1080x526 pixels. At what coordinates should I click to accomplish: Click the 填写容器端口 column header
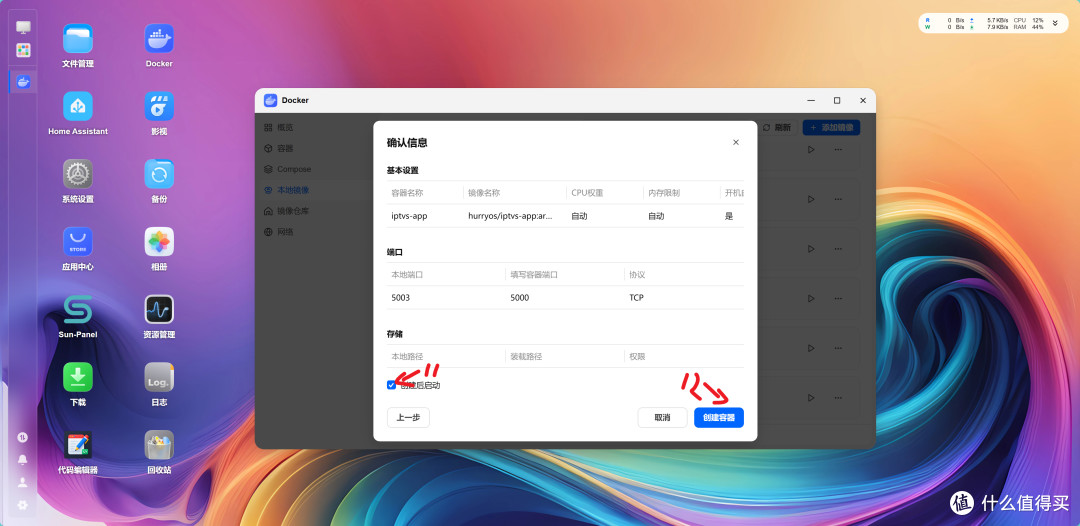pos(534,275)
